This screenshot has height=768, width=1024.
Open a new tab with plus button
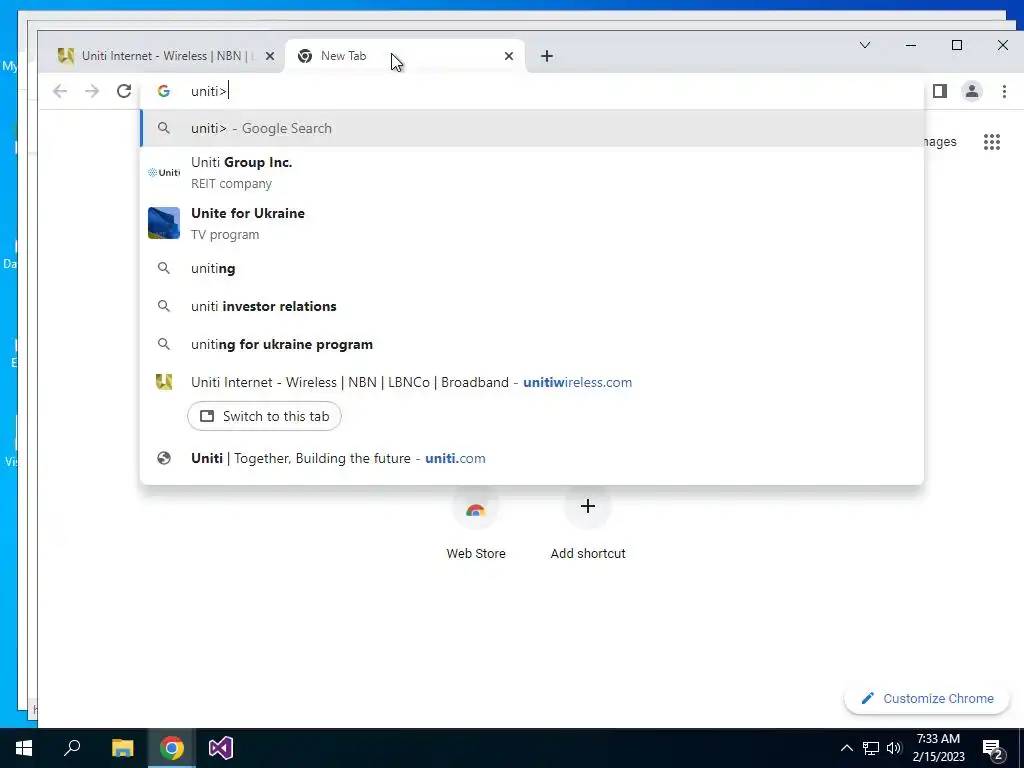[547, 56]
